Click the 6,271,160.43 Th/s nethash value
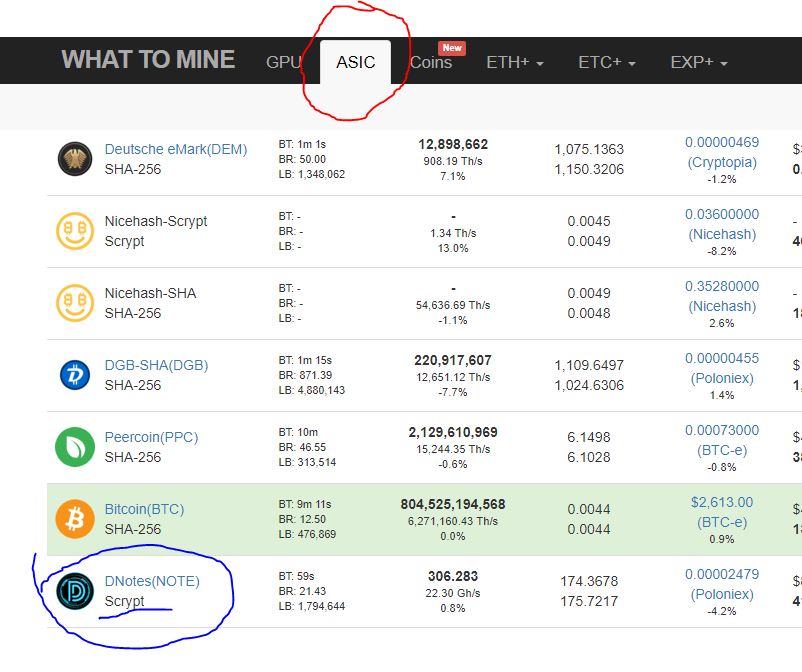Screen dimensions: 802x672 tap(453, 522)
